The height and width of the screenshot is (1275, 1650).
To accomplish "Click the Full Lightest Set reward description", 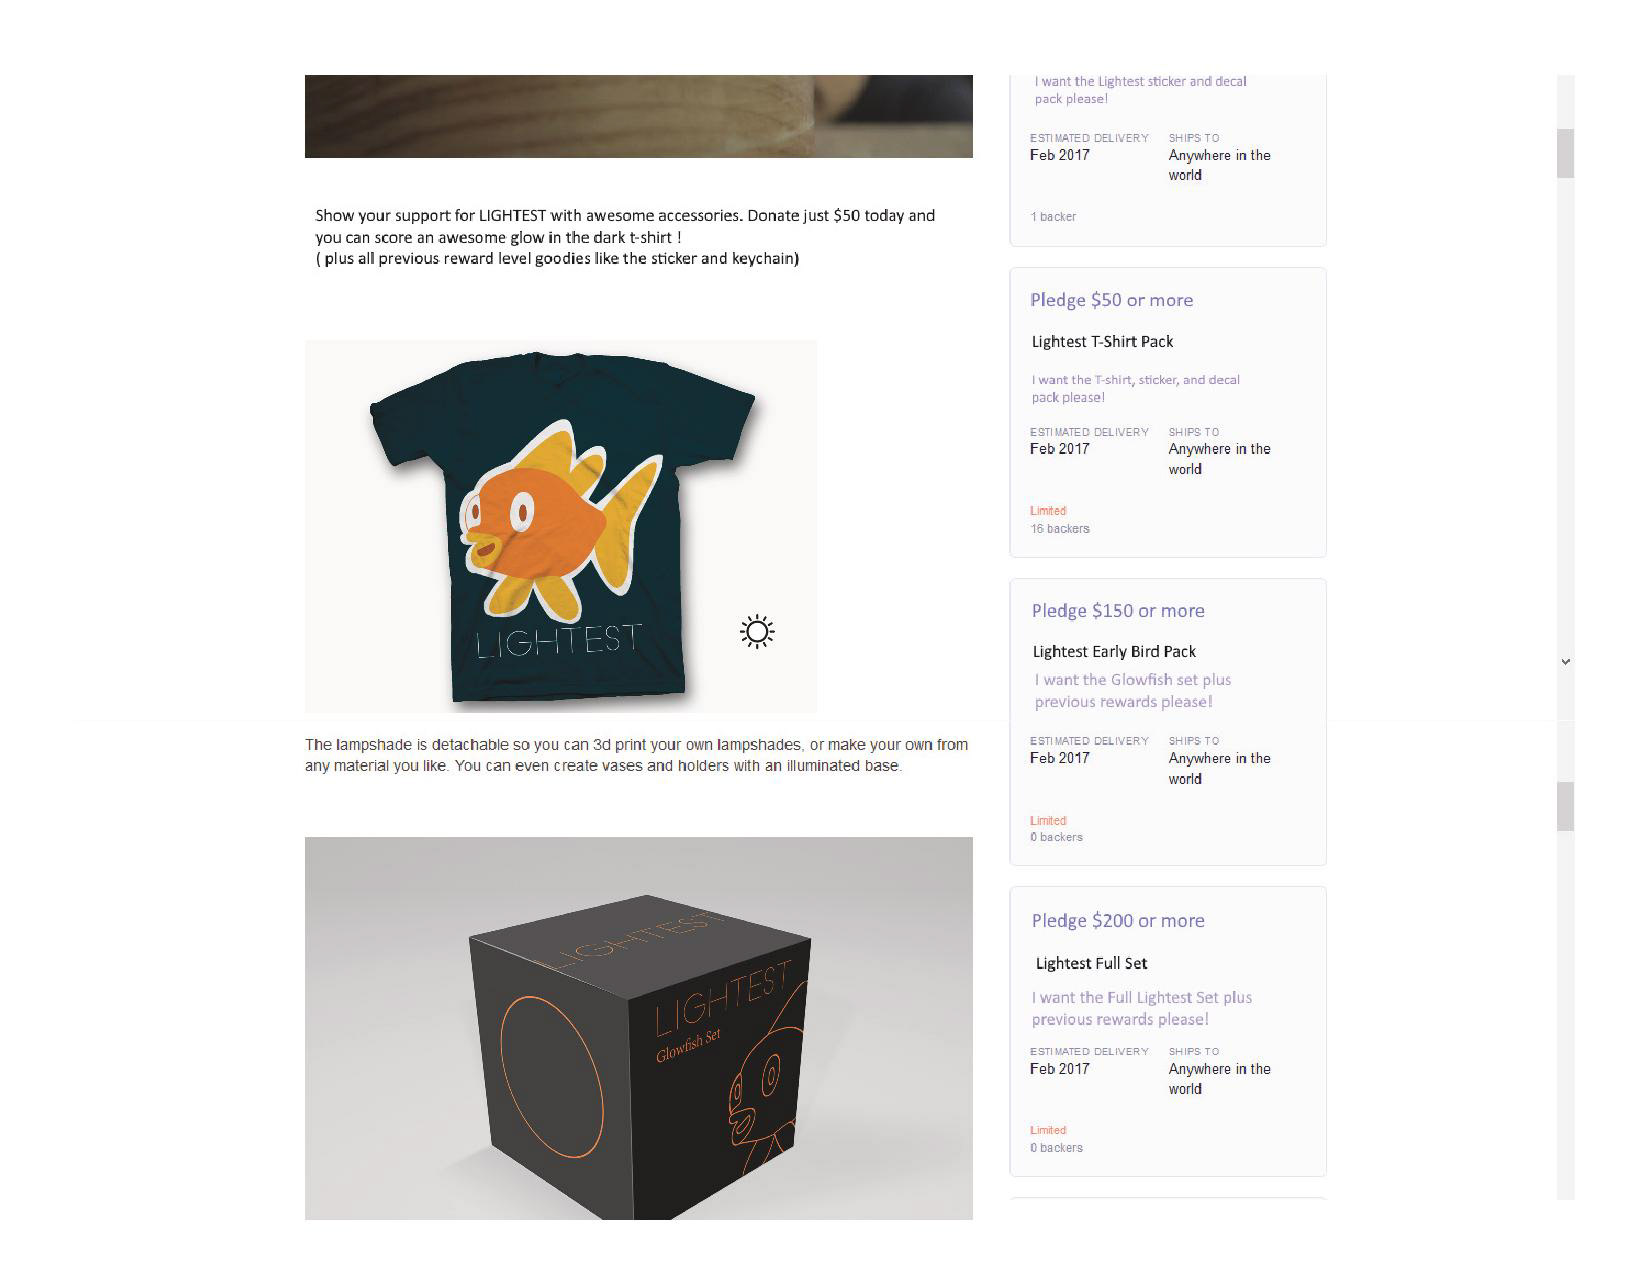I will [x=1141, y=1009].
